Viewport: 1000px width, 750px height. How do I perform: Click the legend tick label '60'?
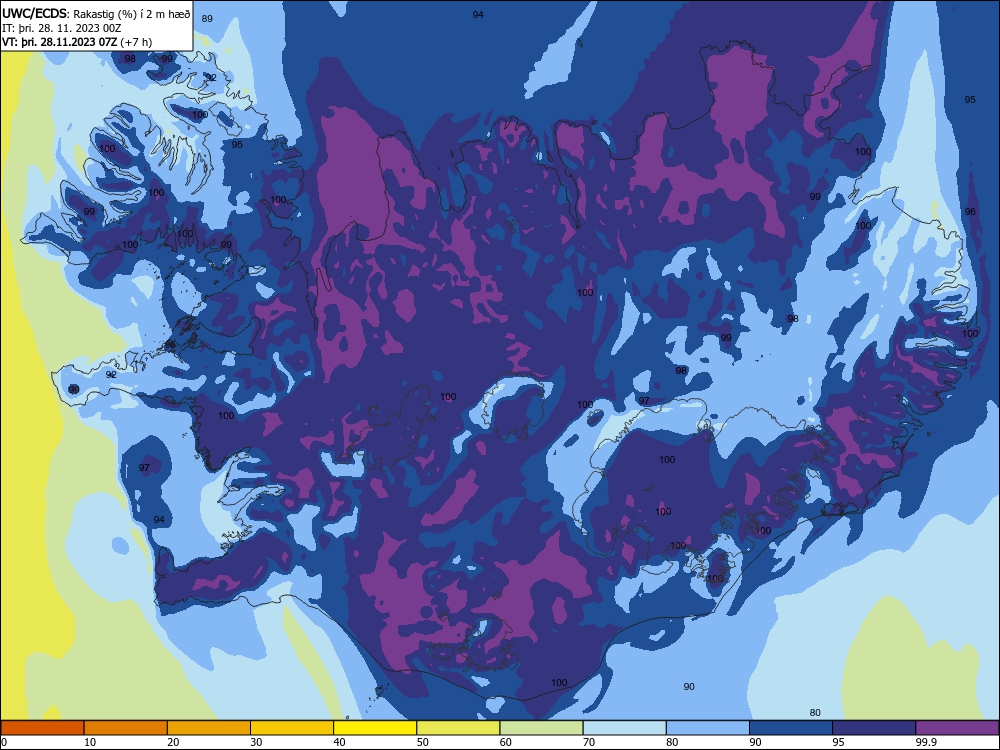click(506, 742)
